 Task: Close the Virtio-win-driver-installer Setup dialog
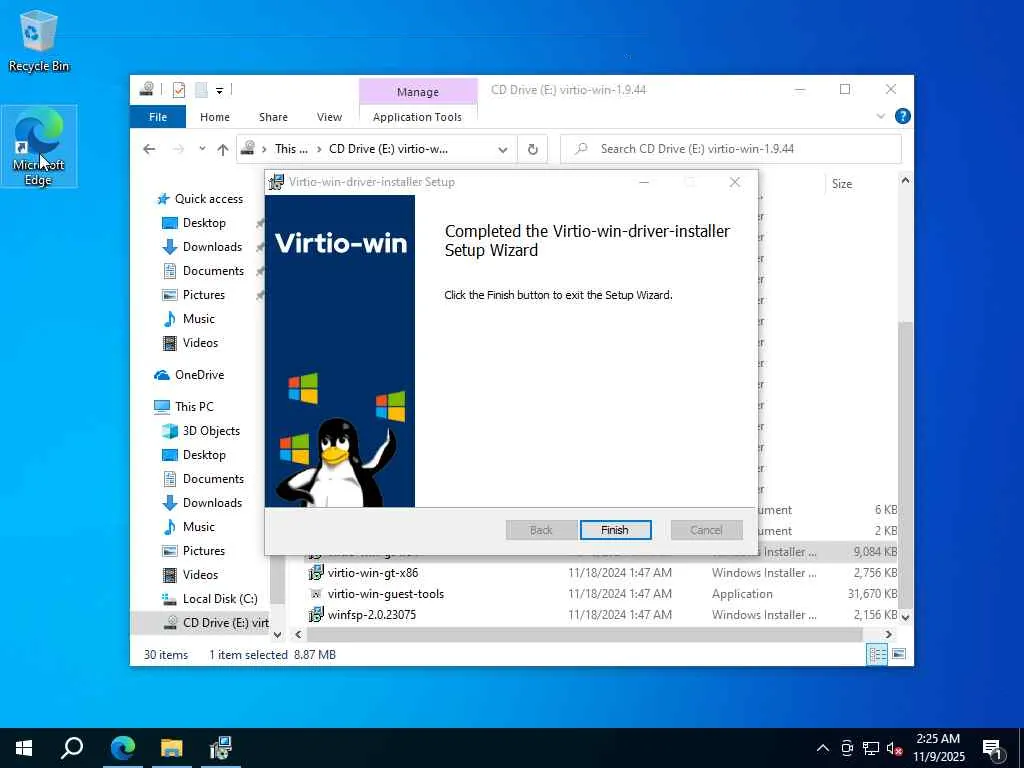[735, 182]
